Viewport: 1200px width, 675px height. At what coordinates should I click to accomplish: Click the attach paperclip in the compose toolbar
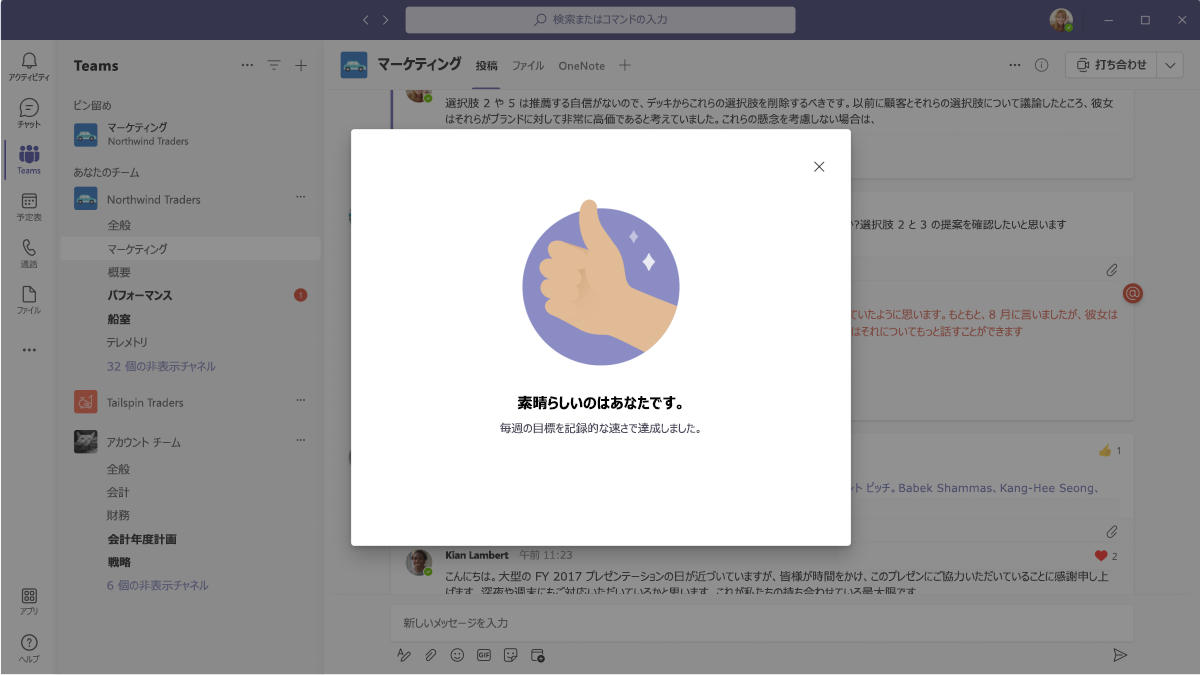coord(431,655)
